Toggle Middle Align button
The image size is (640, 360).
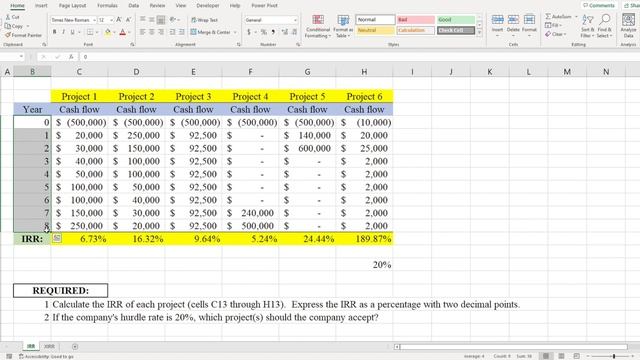pos(152,20)
